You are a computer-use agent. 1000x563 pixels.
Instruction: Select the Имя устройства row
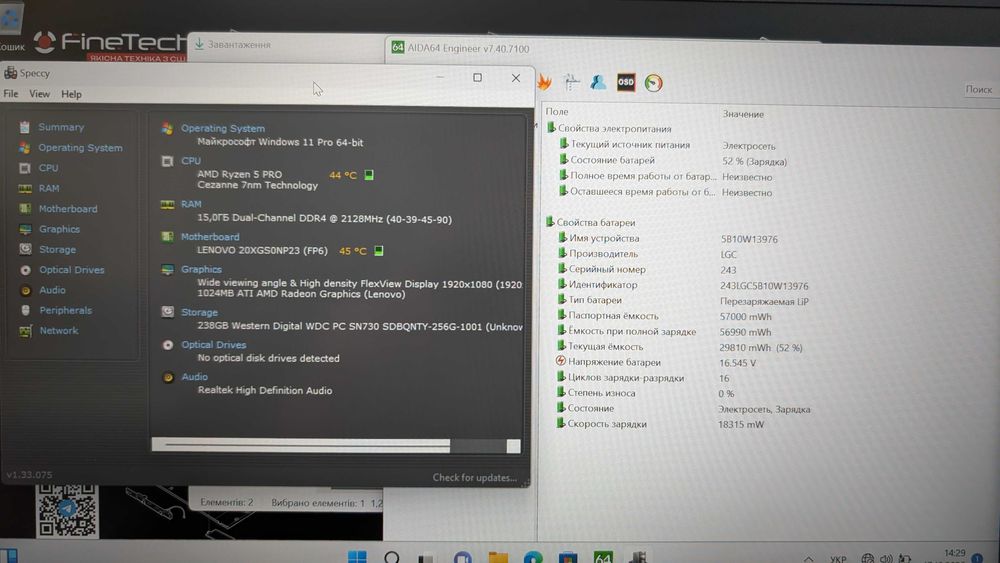[668, 238]
